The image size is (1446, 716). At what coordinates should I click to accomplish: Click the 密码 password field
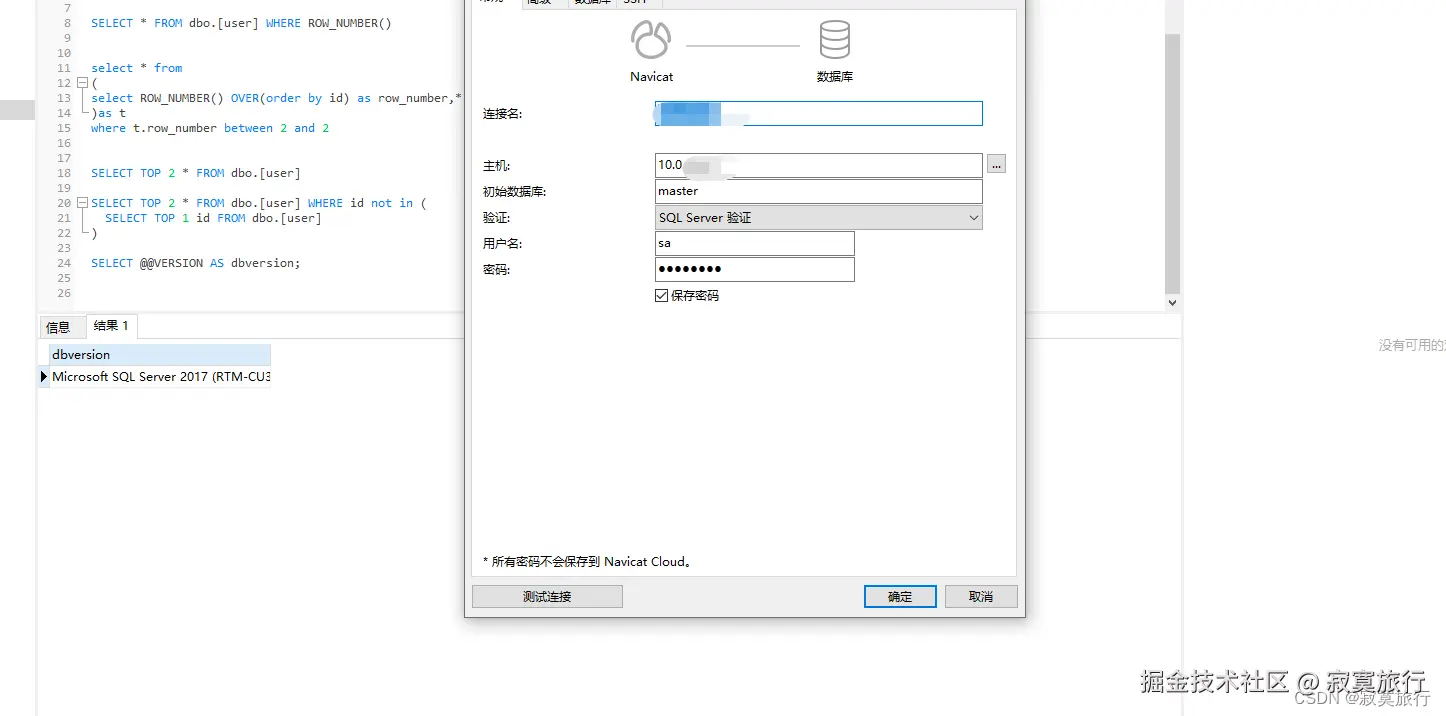(x=755, y=270)
